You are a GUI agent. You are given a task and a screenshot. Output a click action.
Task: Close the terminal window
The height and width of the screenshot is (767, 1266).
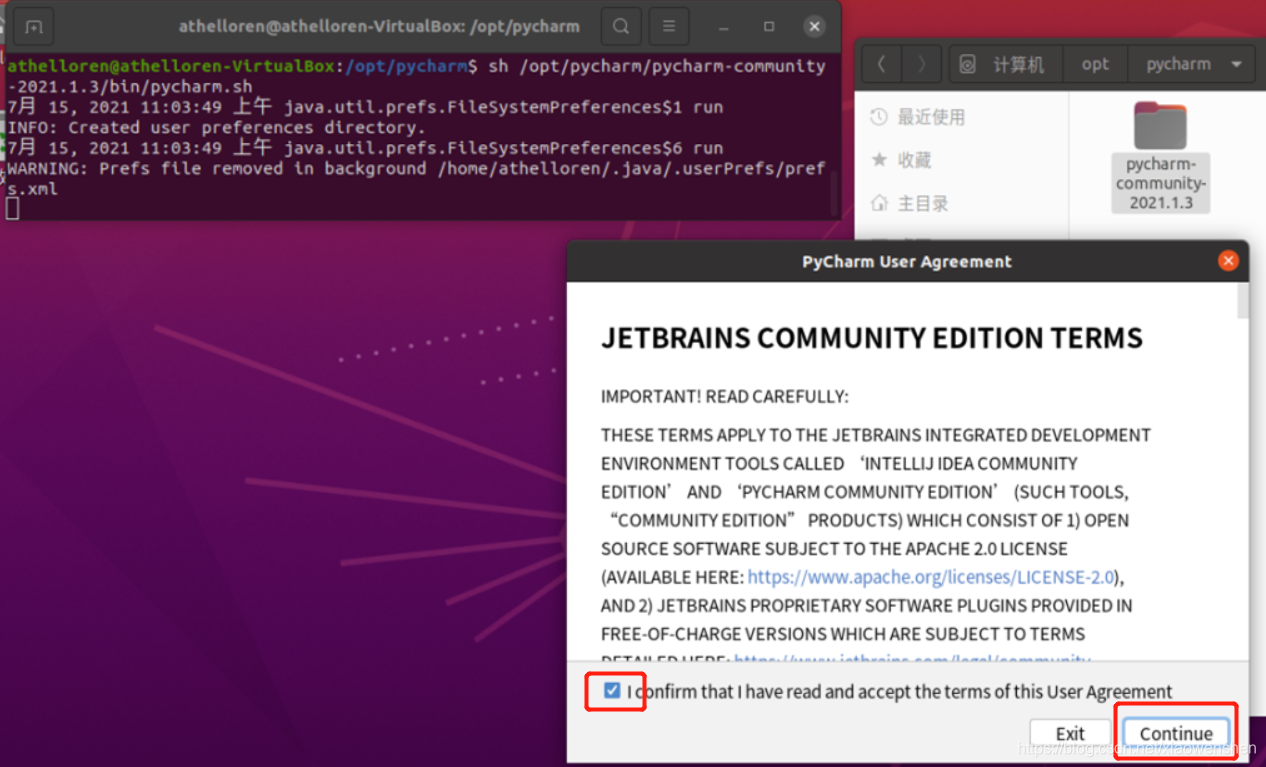coord(815,27)
